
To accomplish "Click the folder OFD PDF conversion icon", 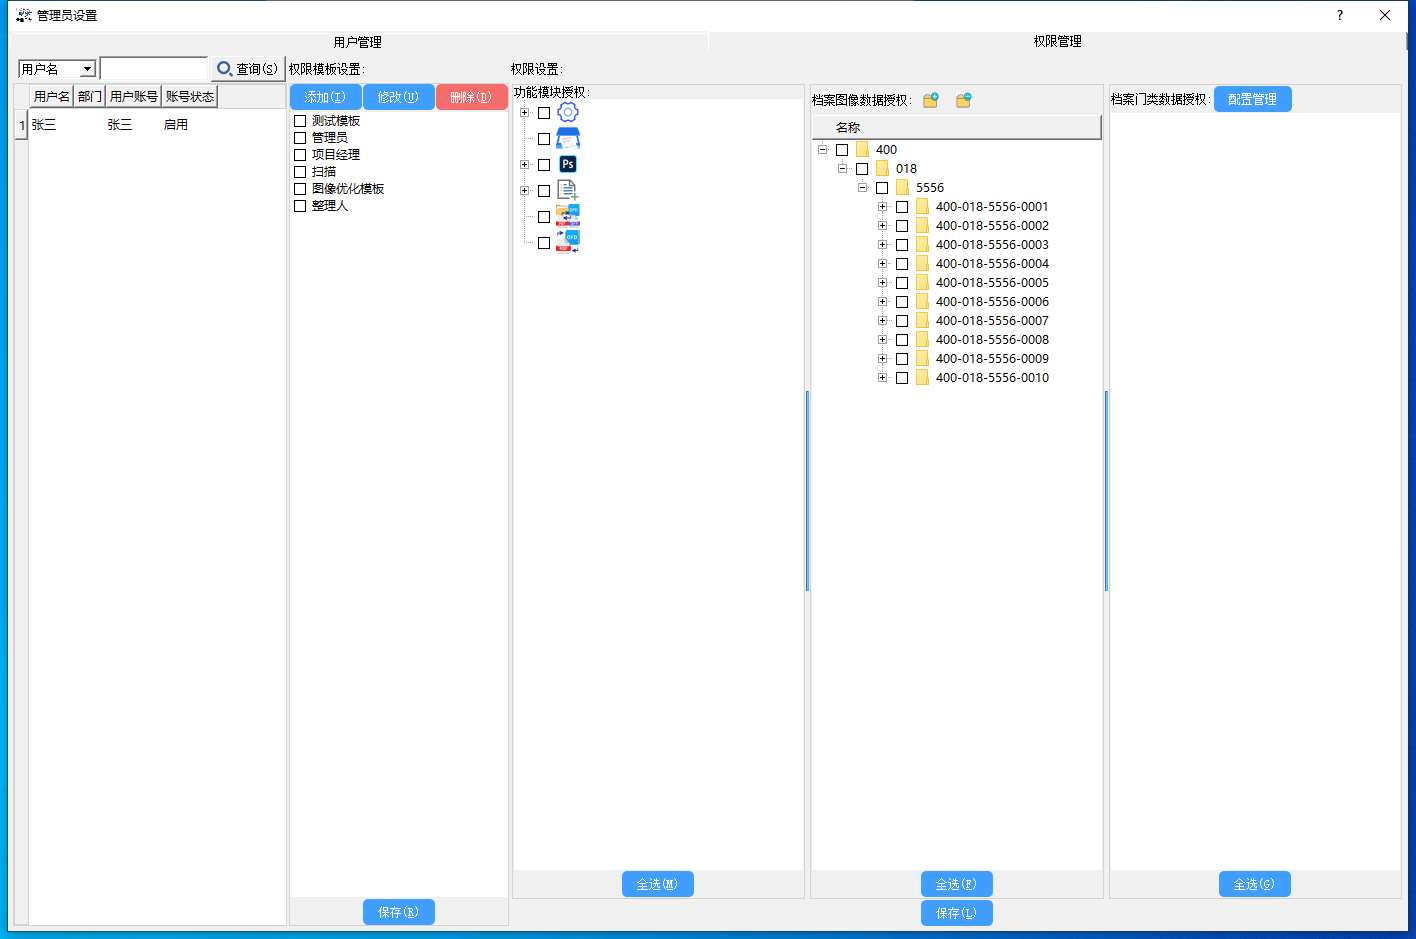I will (x=568, y=216).
